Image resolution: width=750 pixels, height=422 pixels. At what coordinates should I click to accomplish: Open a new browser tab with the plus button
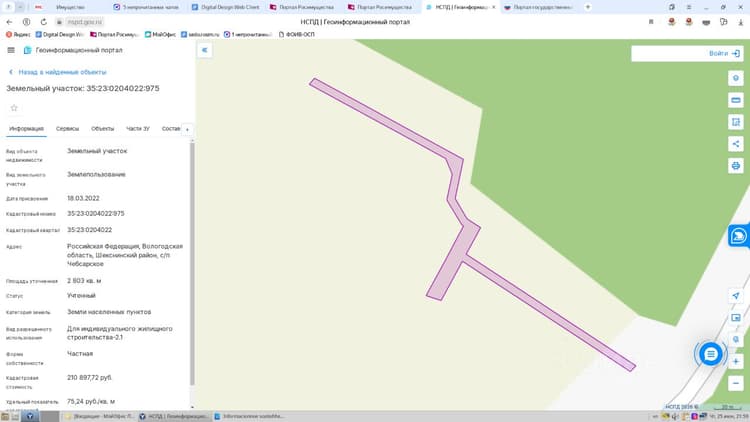click(588, 7)
